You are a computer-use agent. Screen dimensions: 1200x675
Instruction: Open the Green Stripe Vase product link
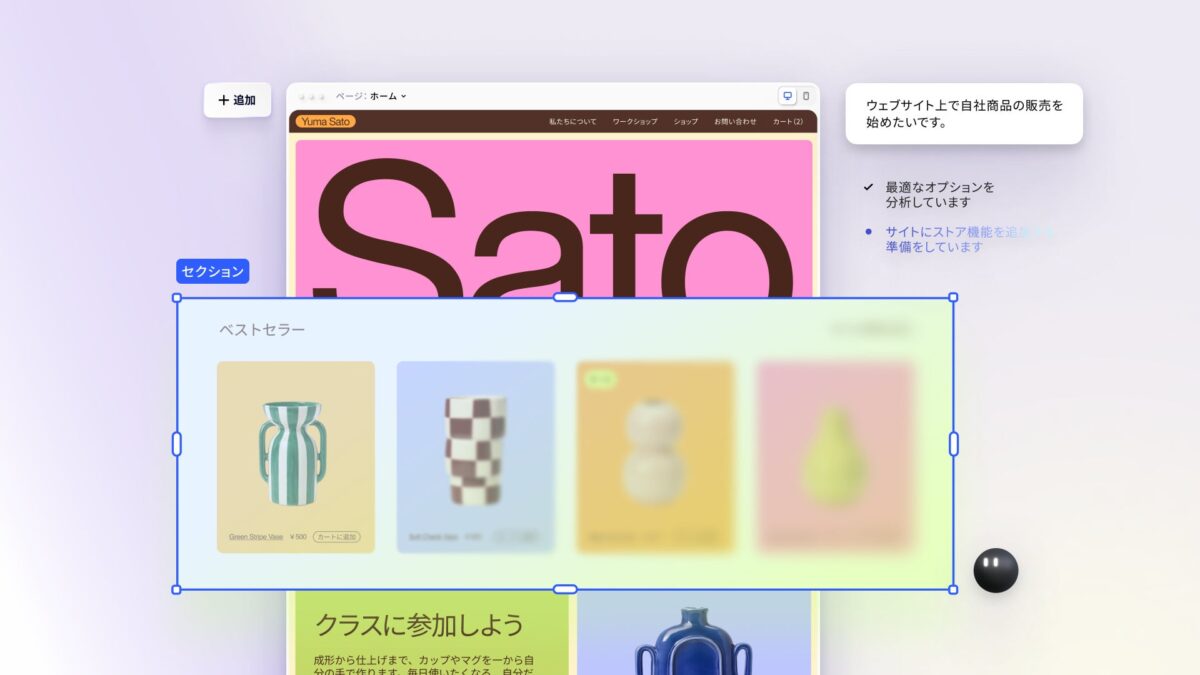[256, 536]
